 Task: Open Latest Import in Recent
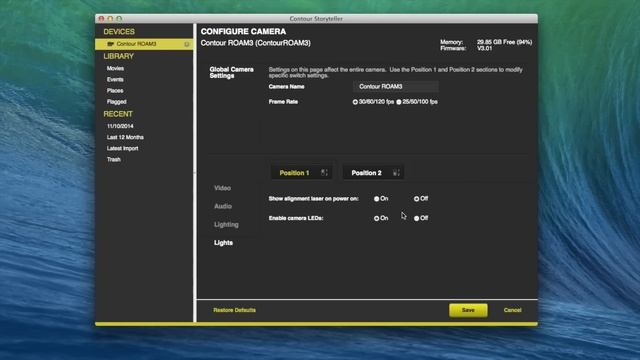point(122,149)
